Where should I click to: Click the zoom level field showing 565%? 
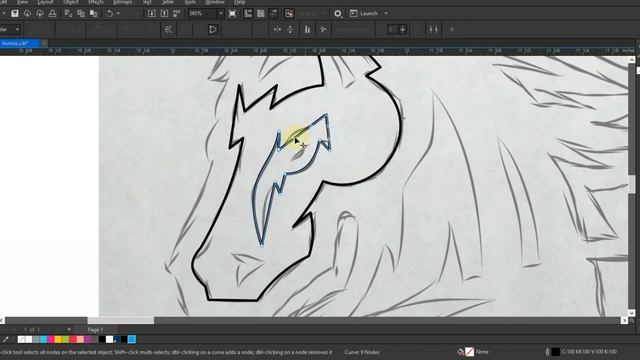coord(202,13)
